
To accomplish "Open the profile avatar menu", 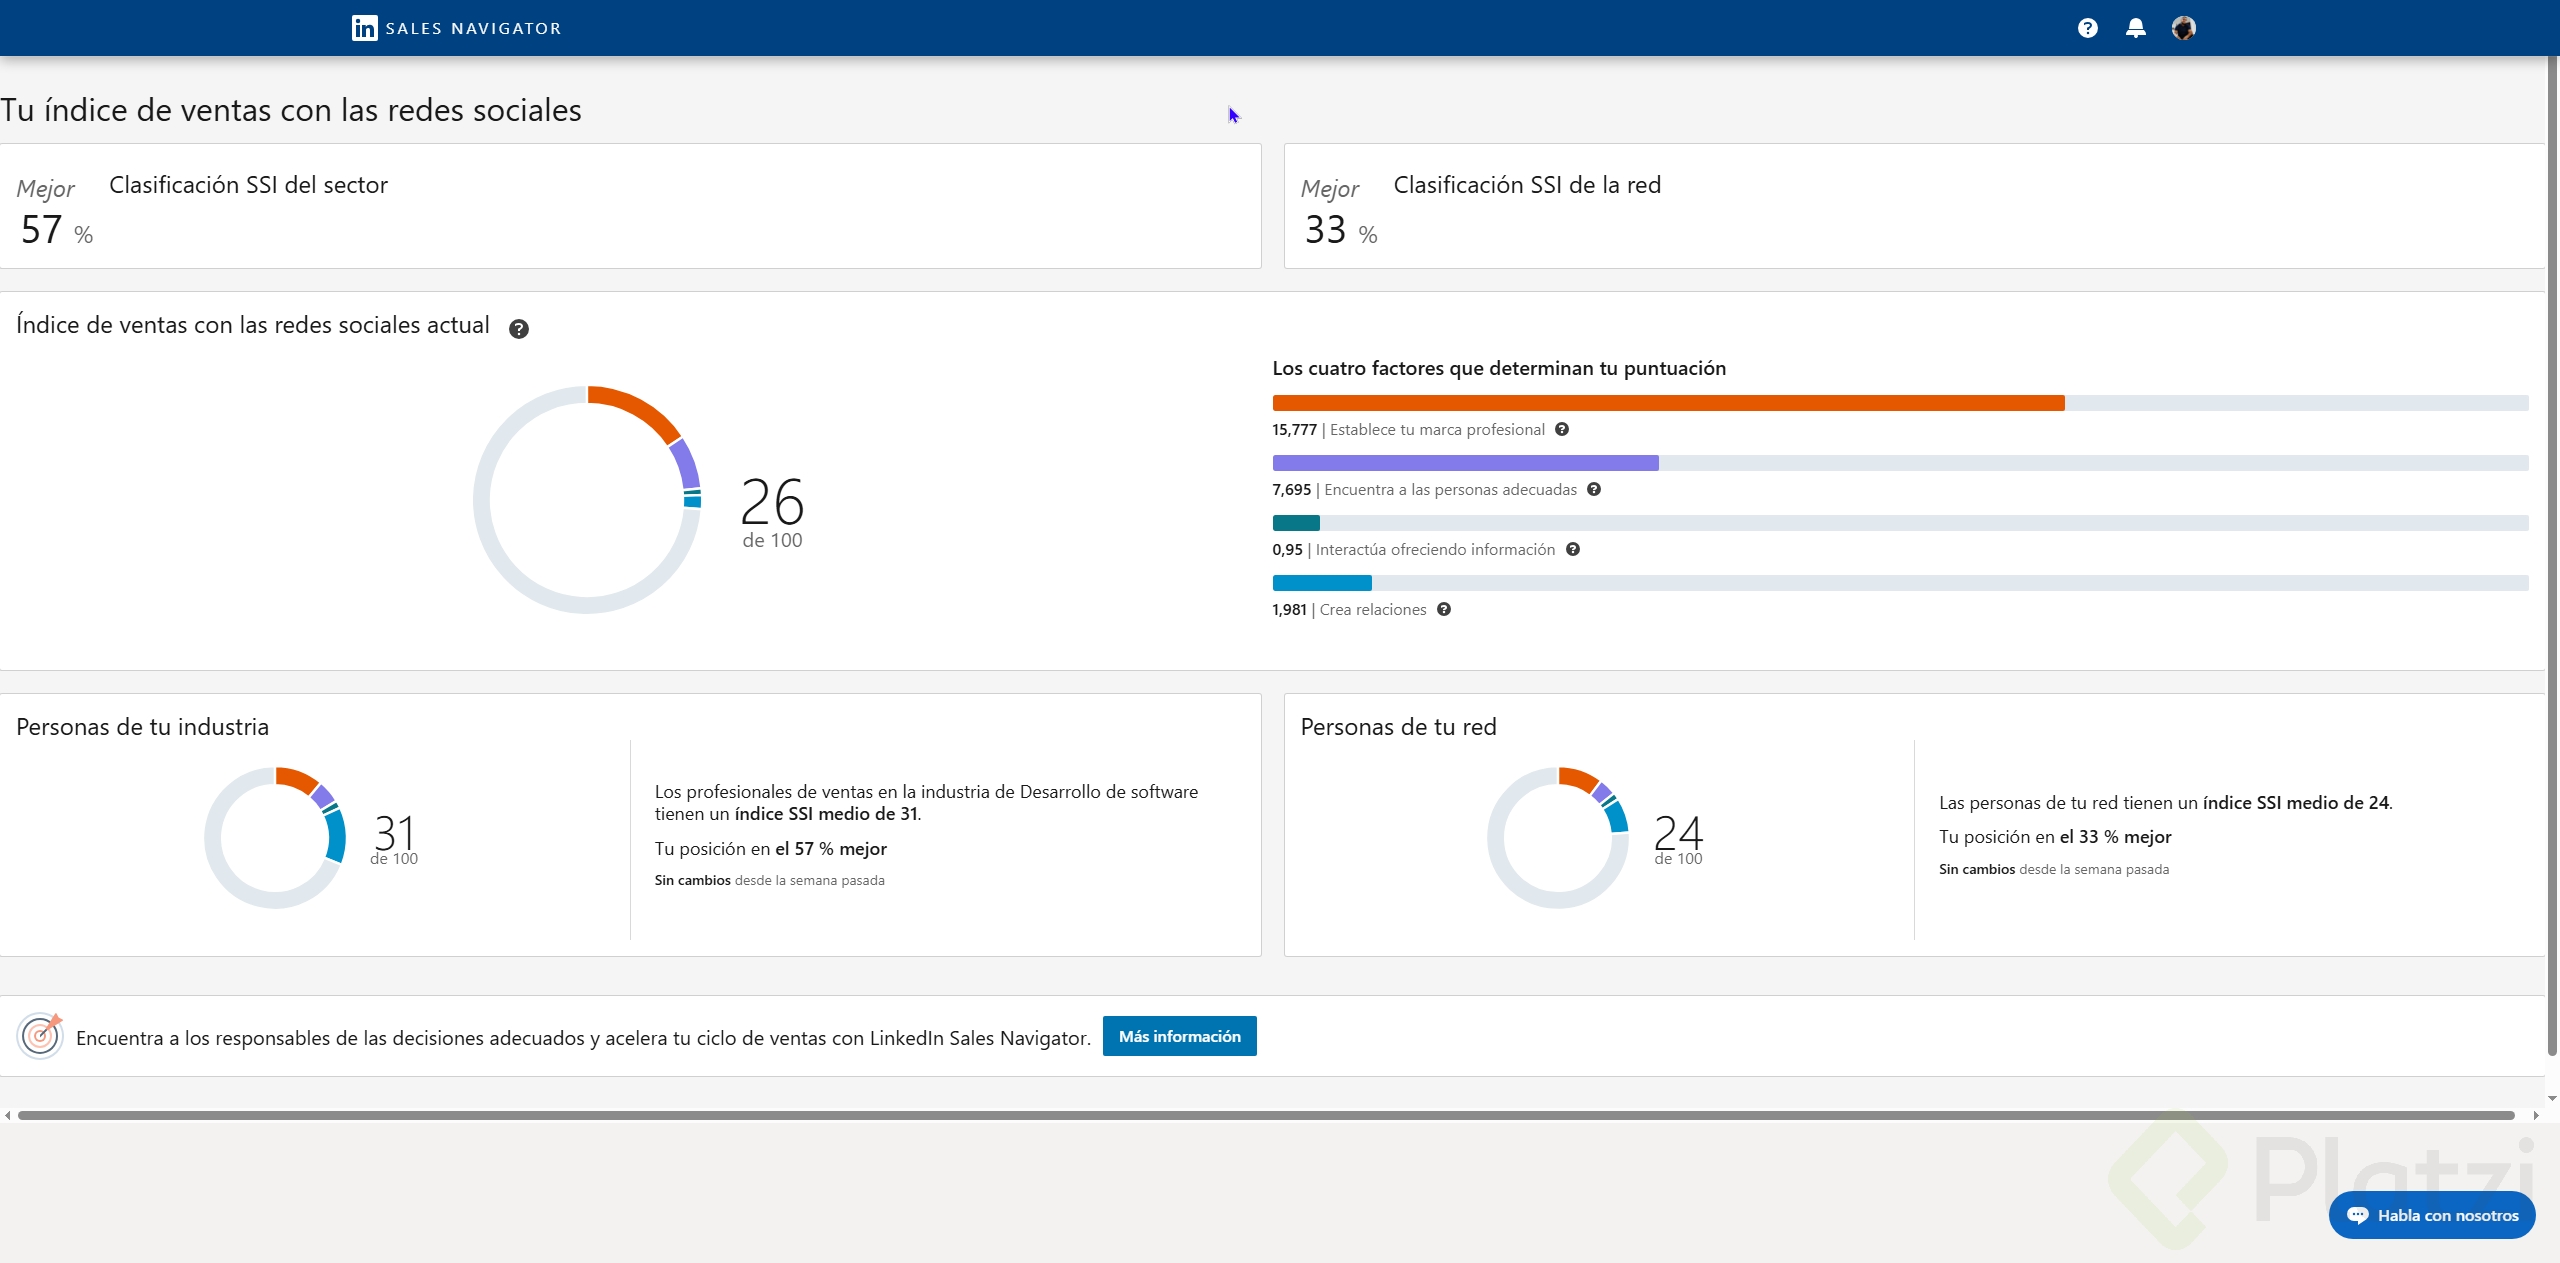I will click(x=2183, y=28).
